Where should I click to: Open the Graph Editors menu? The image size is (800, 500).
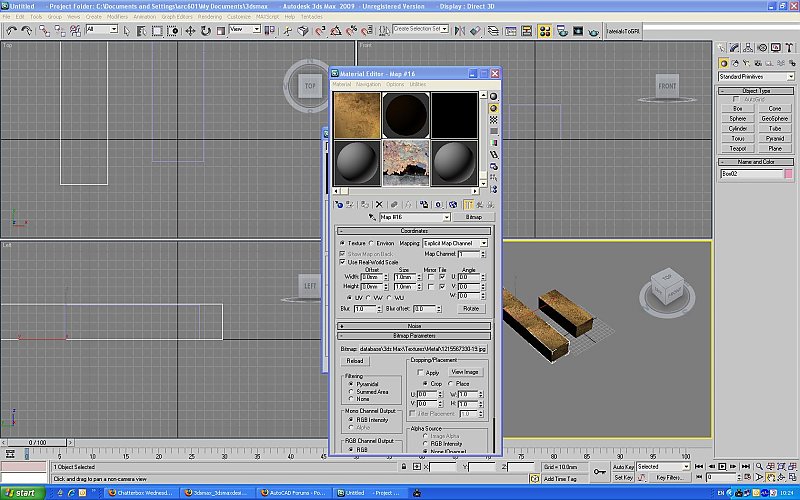(x=177, y=17)
